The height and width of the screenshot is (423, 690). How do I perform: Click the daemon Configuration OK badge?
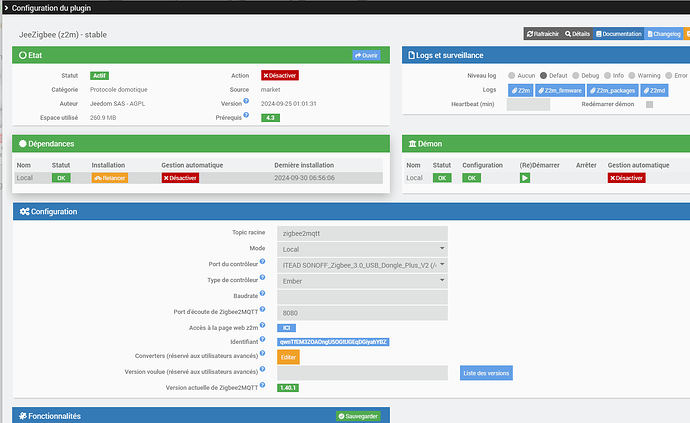click(x=471, y=178)
